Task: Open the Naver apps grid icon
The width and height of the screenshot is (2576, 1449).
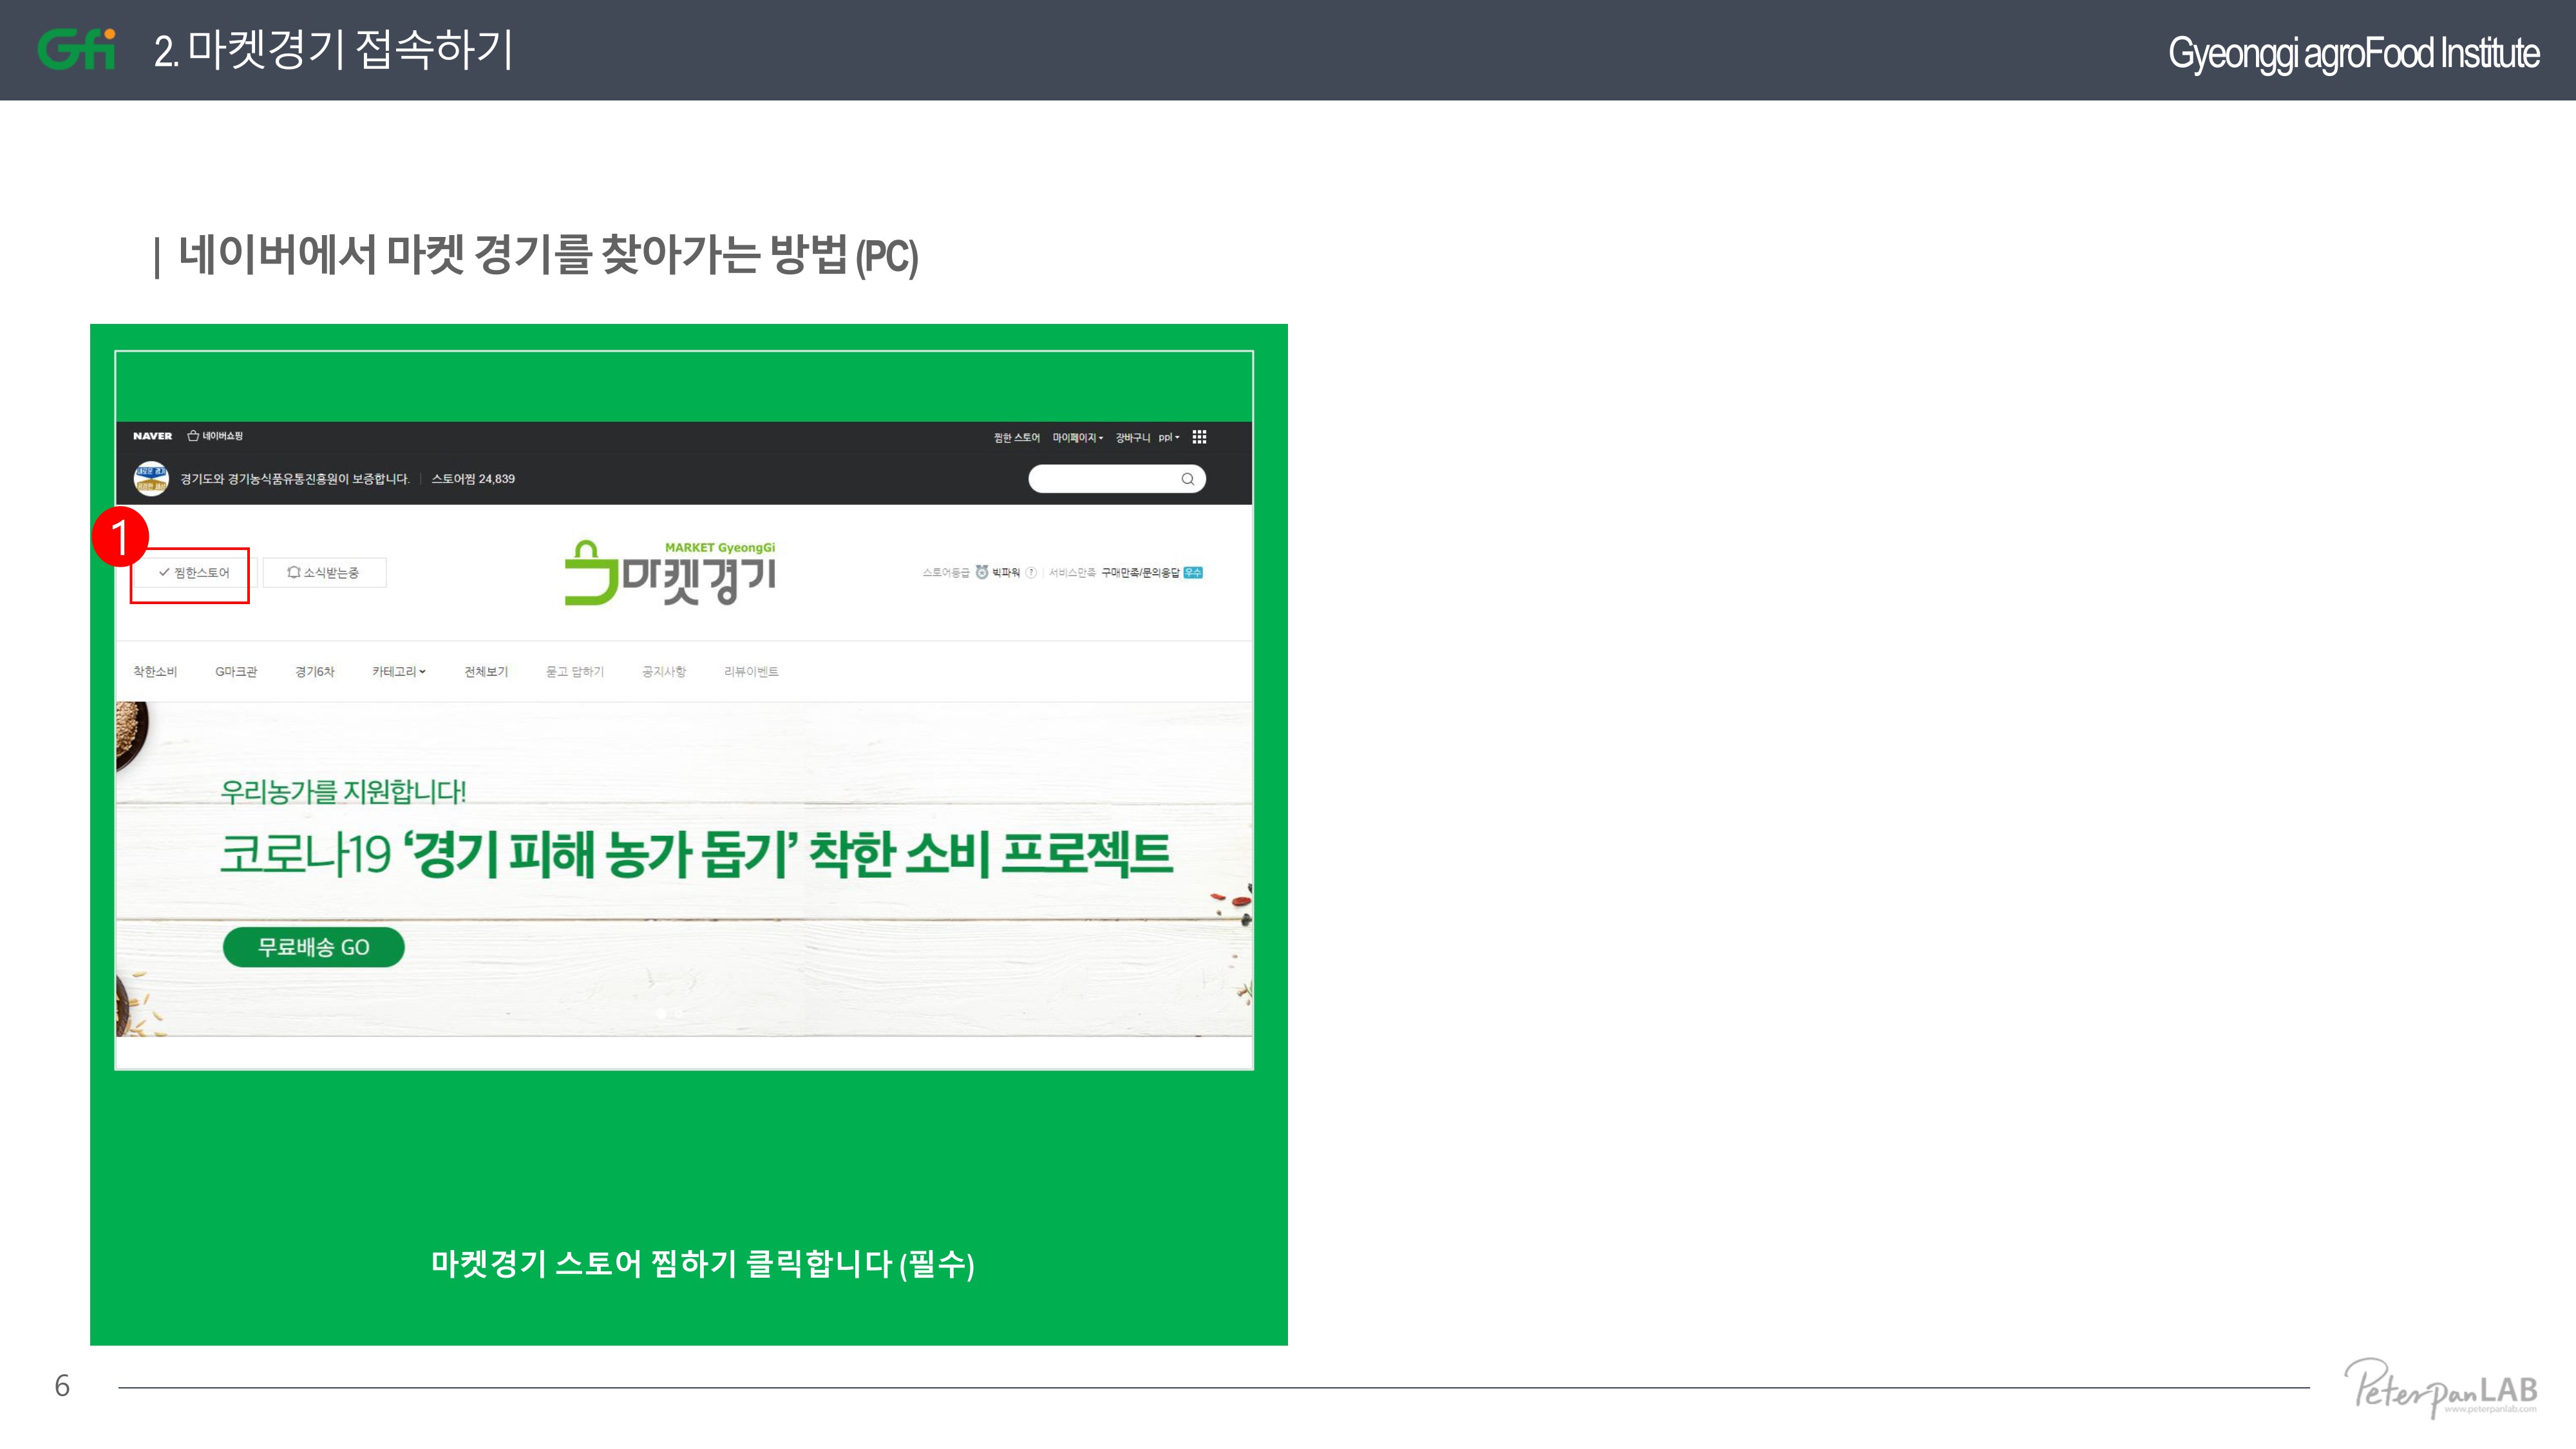Action: 1199,437
